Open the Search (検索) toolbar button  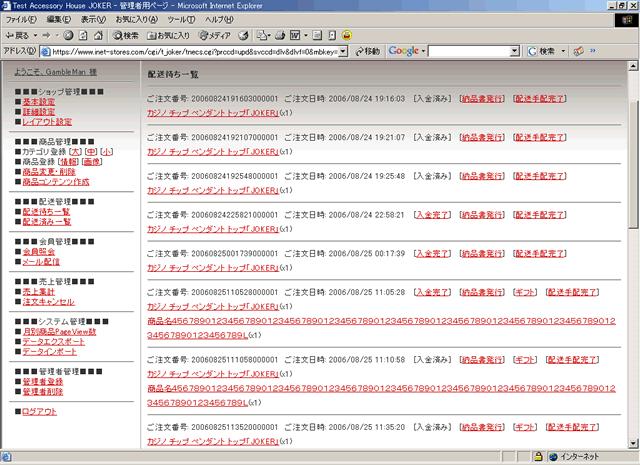coord(131,35)
